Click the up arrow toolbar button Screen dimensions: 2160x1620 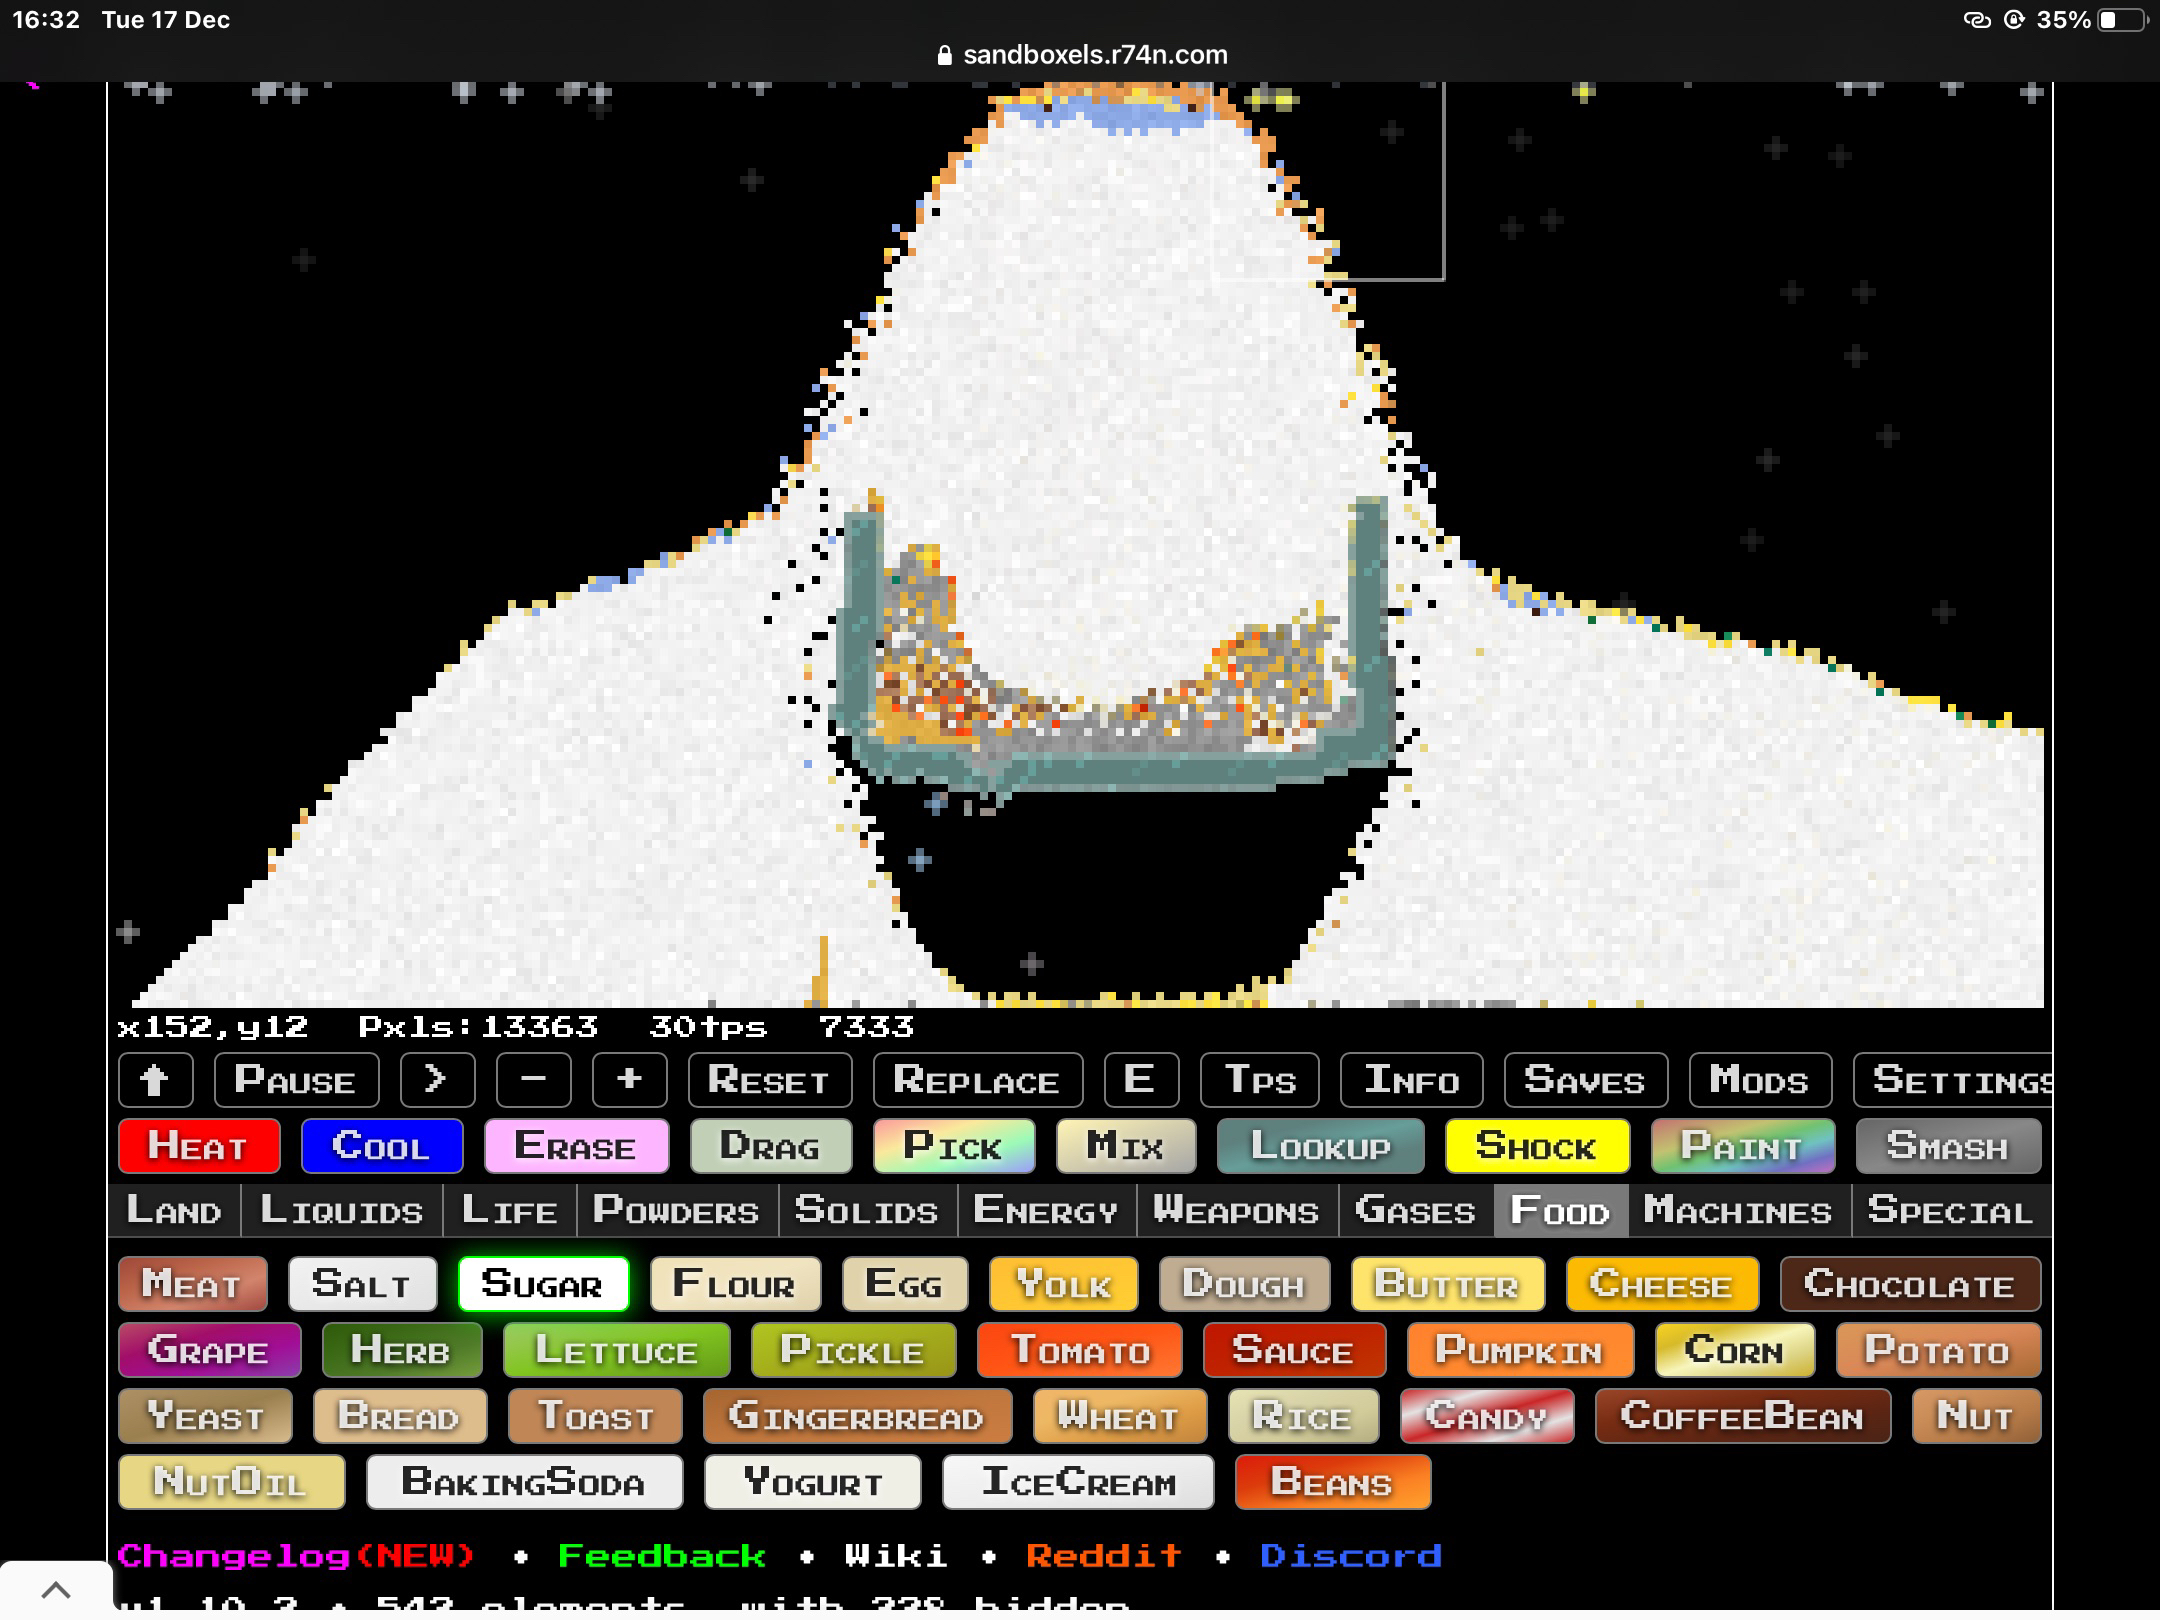point(155,1080)
